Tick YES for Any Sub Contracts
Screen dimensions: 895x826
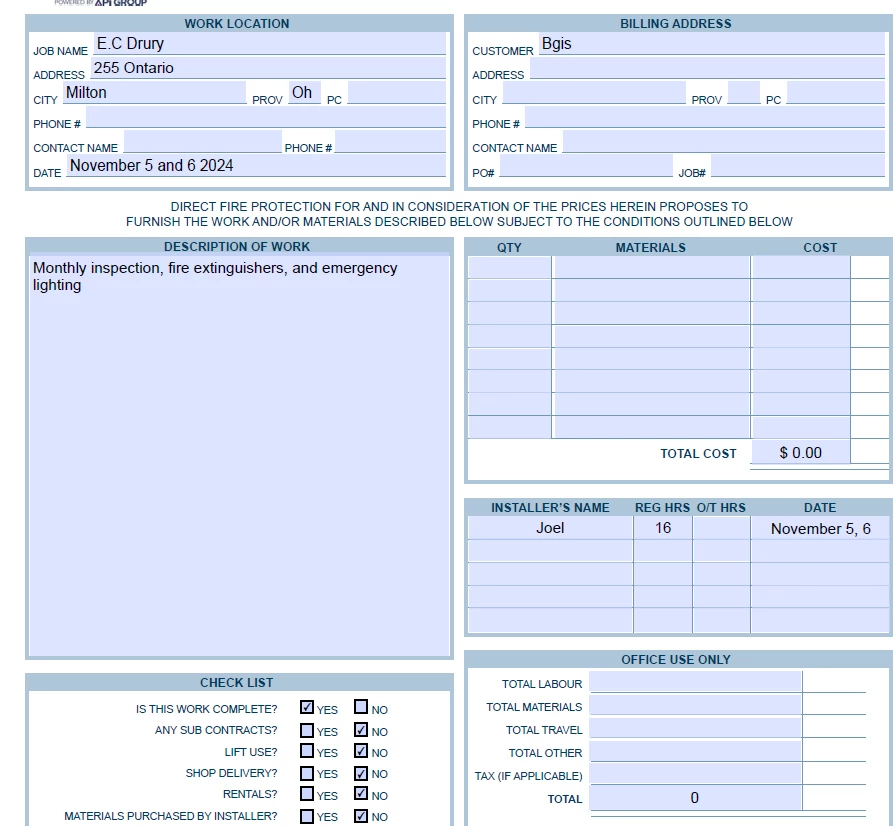coord(307,730)
